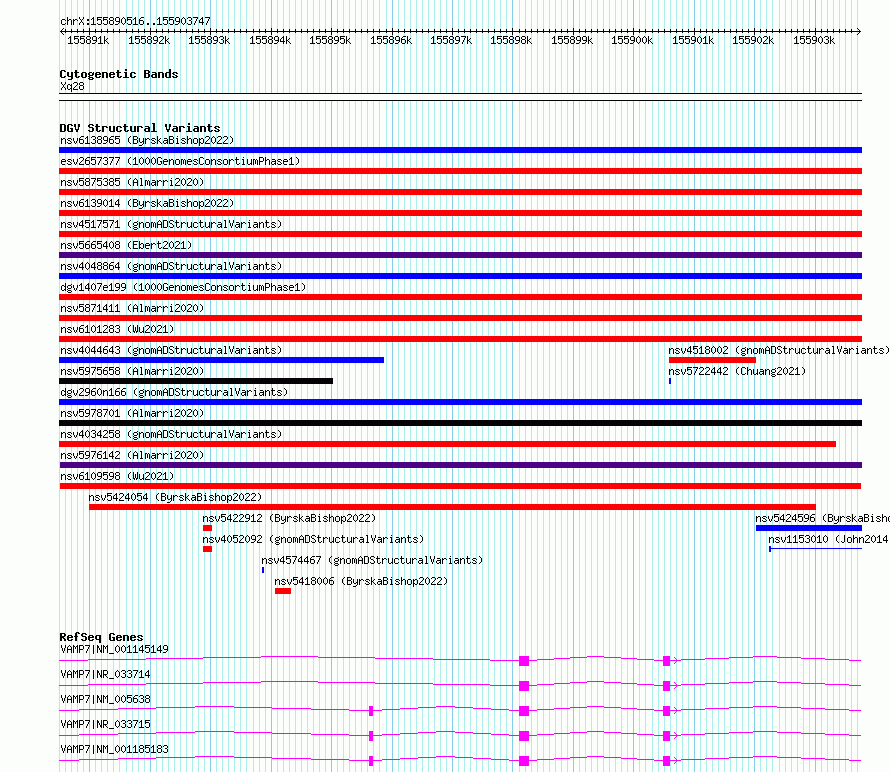Select the 155903k ruler tick label
The image size is (890, 772).
[x=814, y=40]
